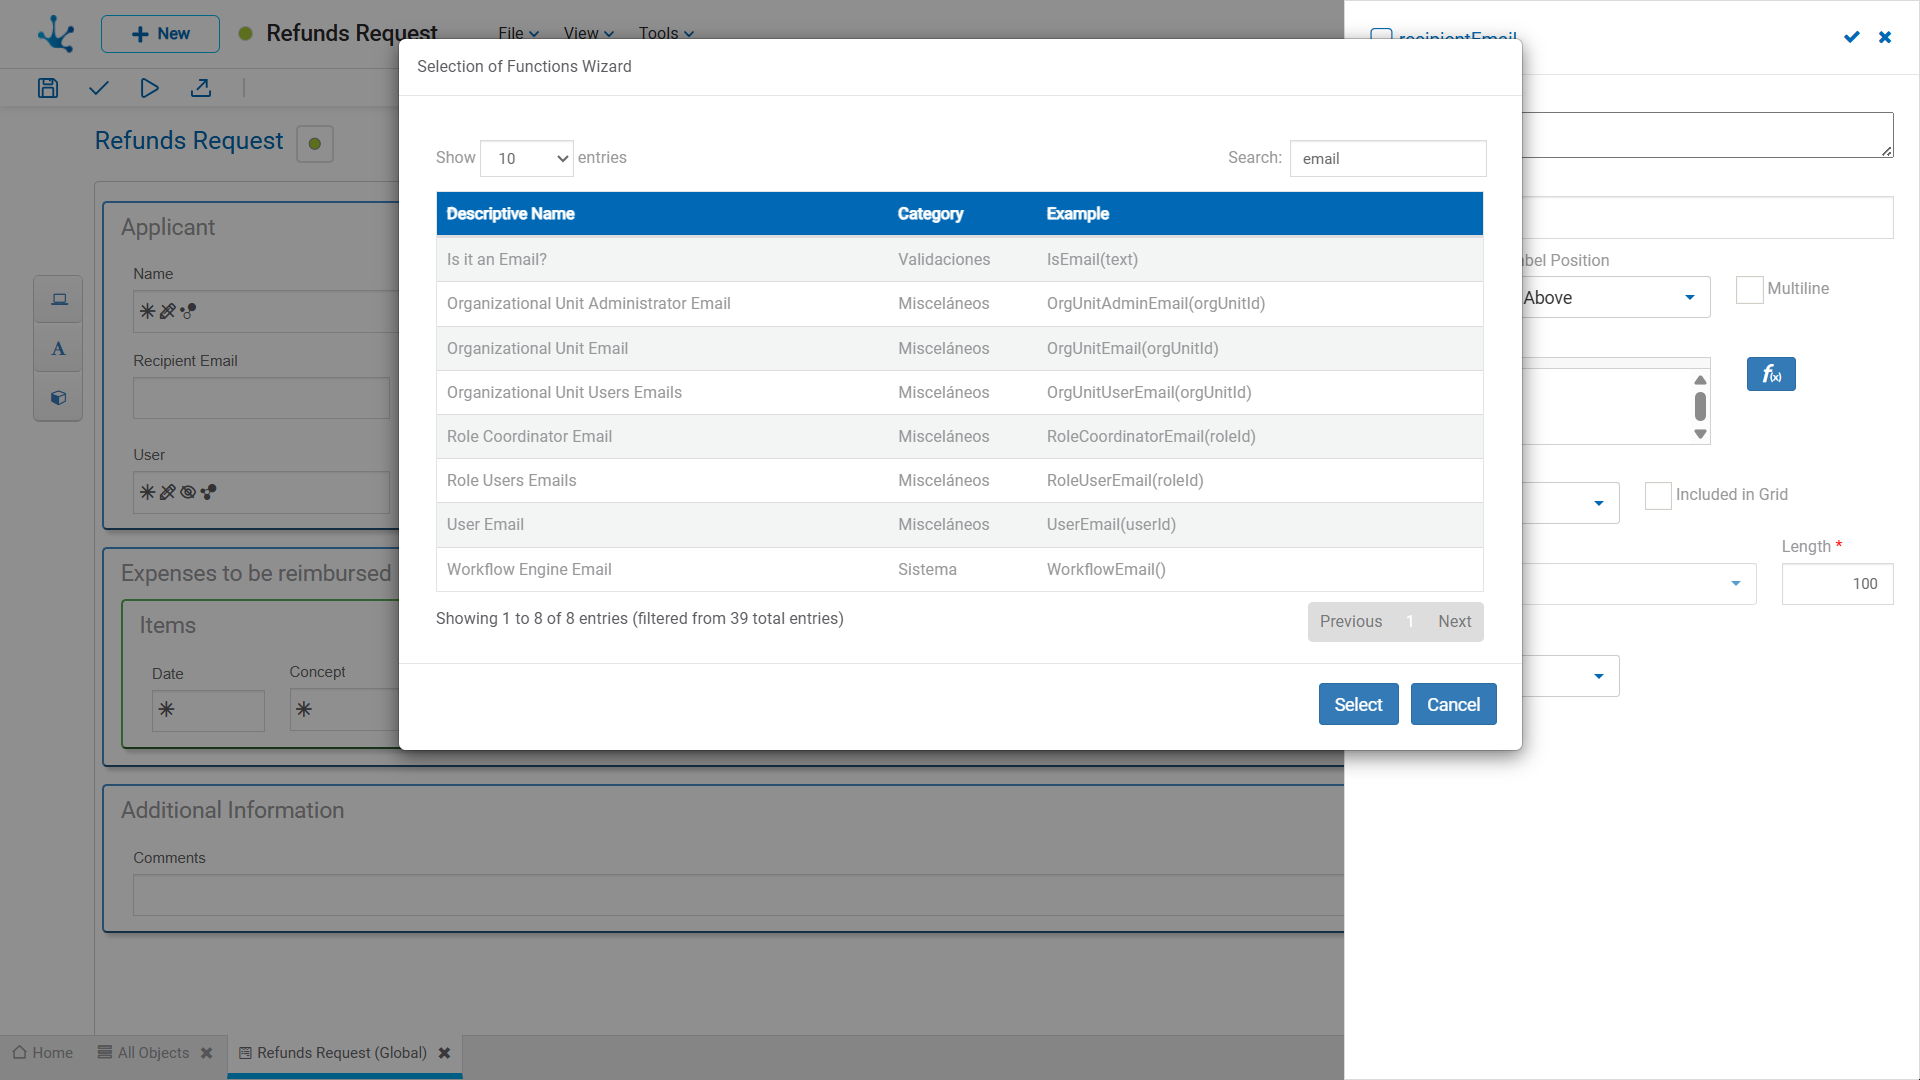Click the run play icon in toolbar
The height and width of the screenshot is (1080, 1920).
[149, 88]
